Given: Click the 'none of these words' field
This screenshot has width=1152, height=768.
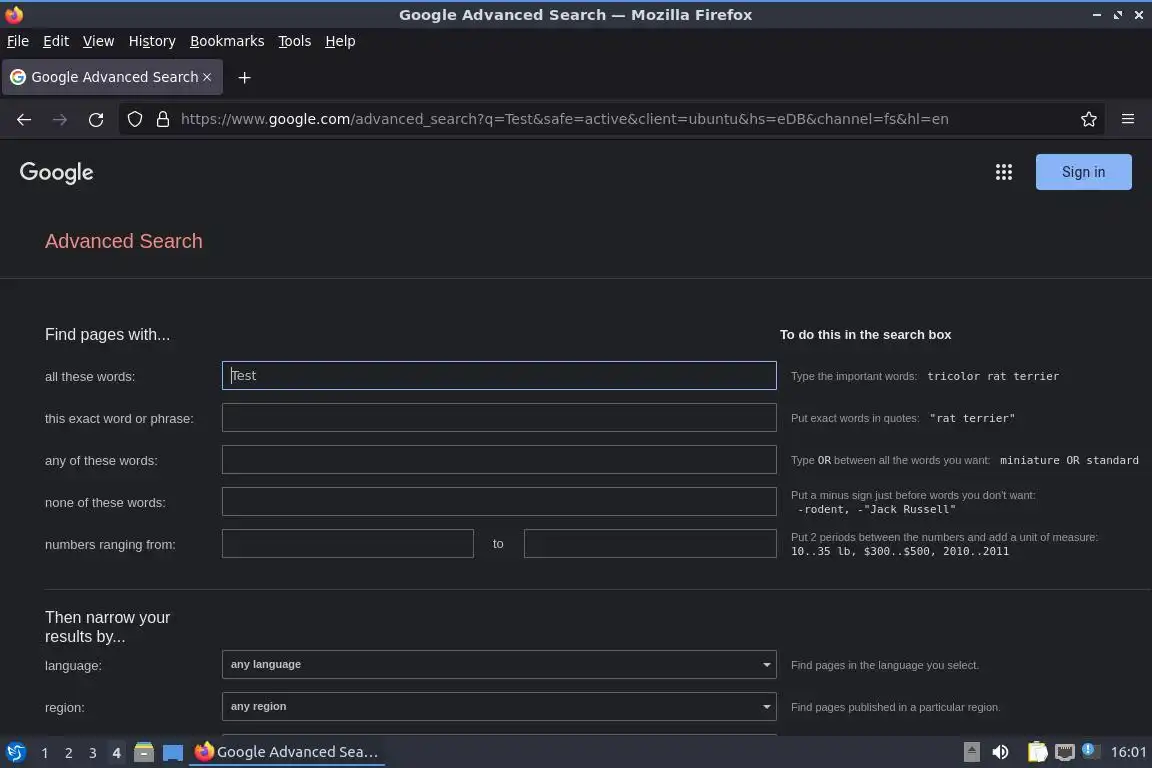Looking at the screenshot, I should pos(499,501).
